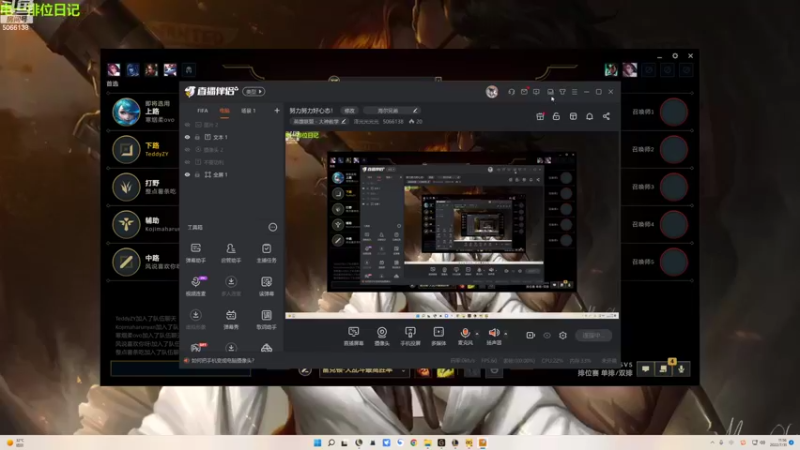Image resolution: width=800 pixels, height=450 pixels.
Task: Start recording with the camcorder icon
Action: [531, 335]
